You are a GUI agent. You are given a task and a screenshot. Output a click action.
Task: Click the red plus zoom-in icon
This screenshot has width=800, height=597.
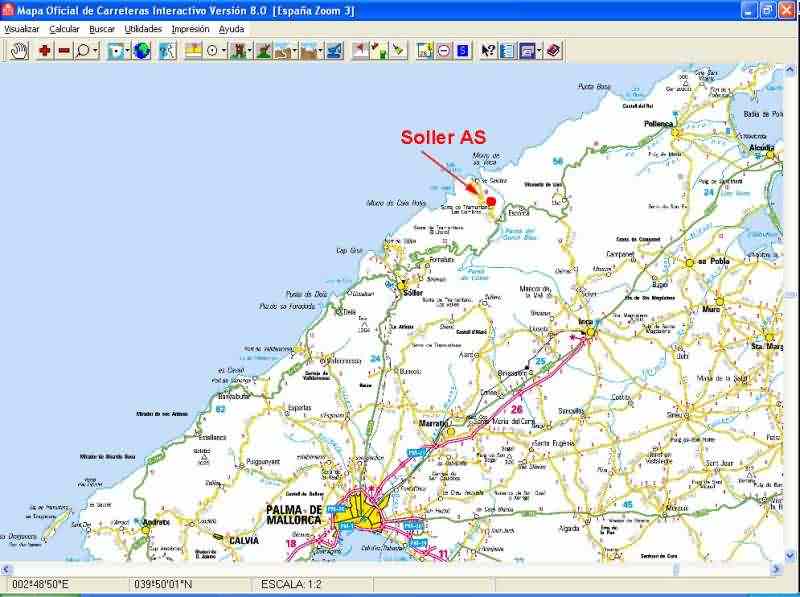(45, 51)
